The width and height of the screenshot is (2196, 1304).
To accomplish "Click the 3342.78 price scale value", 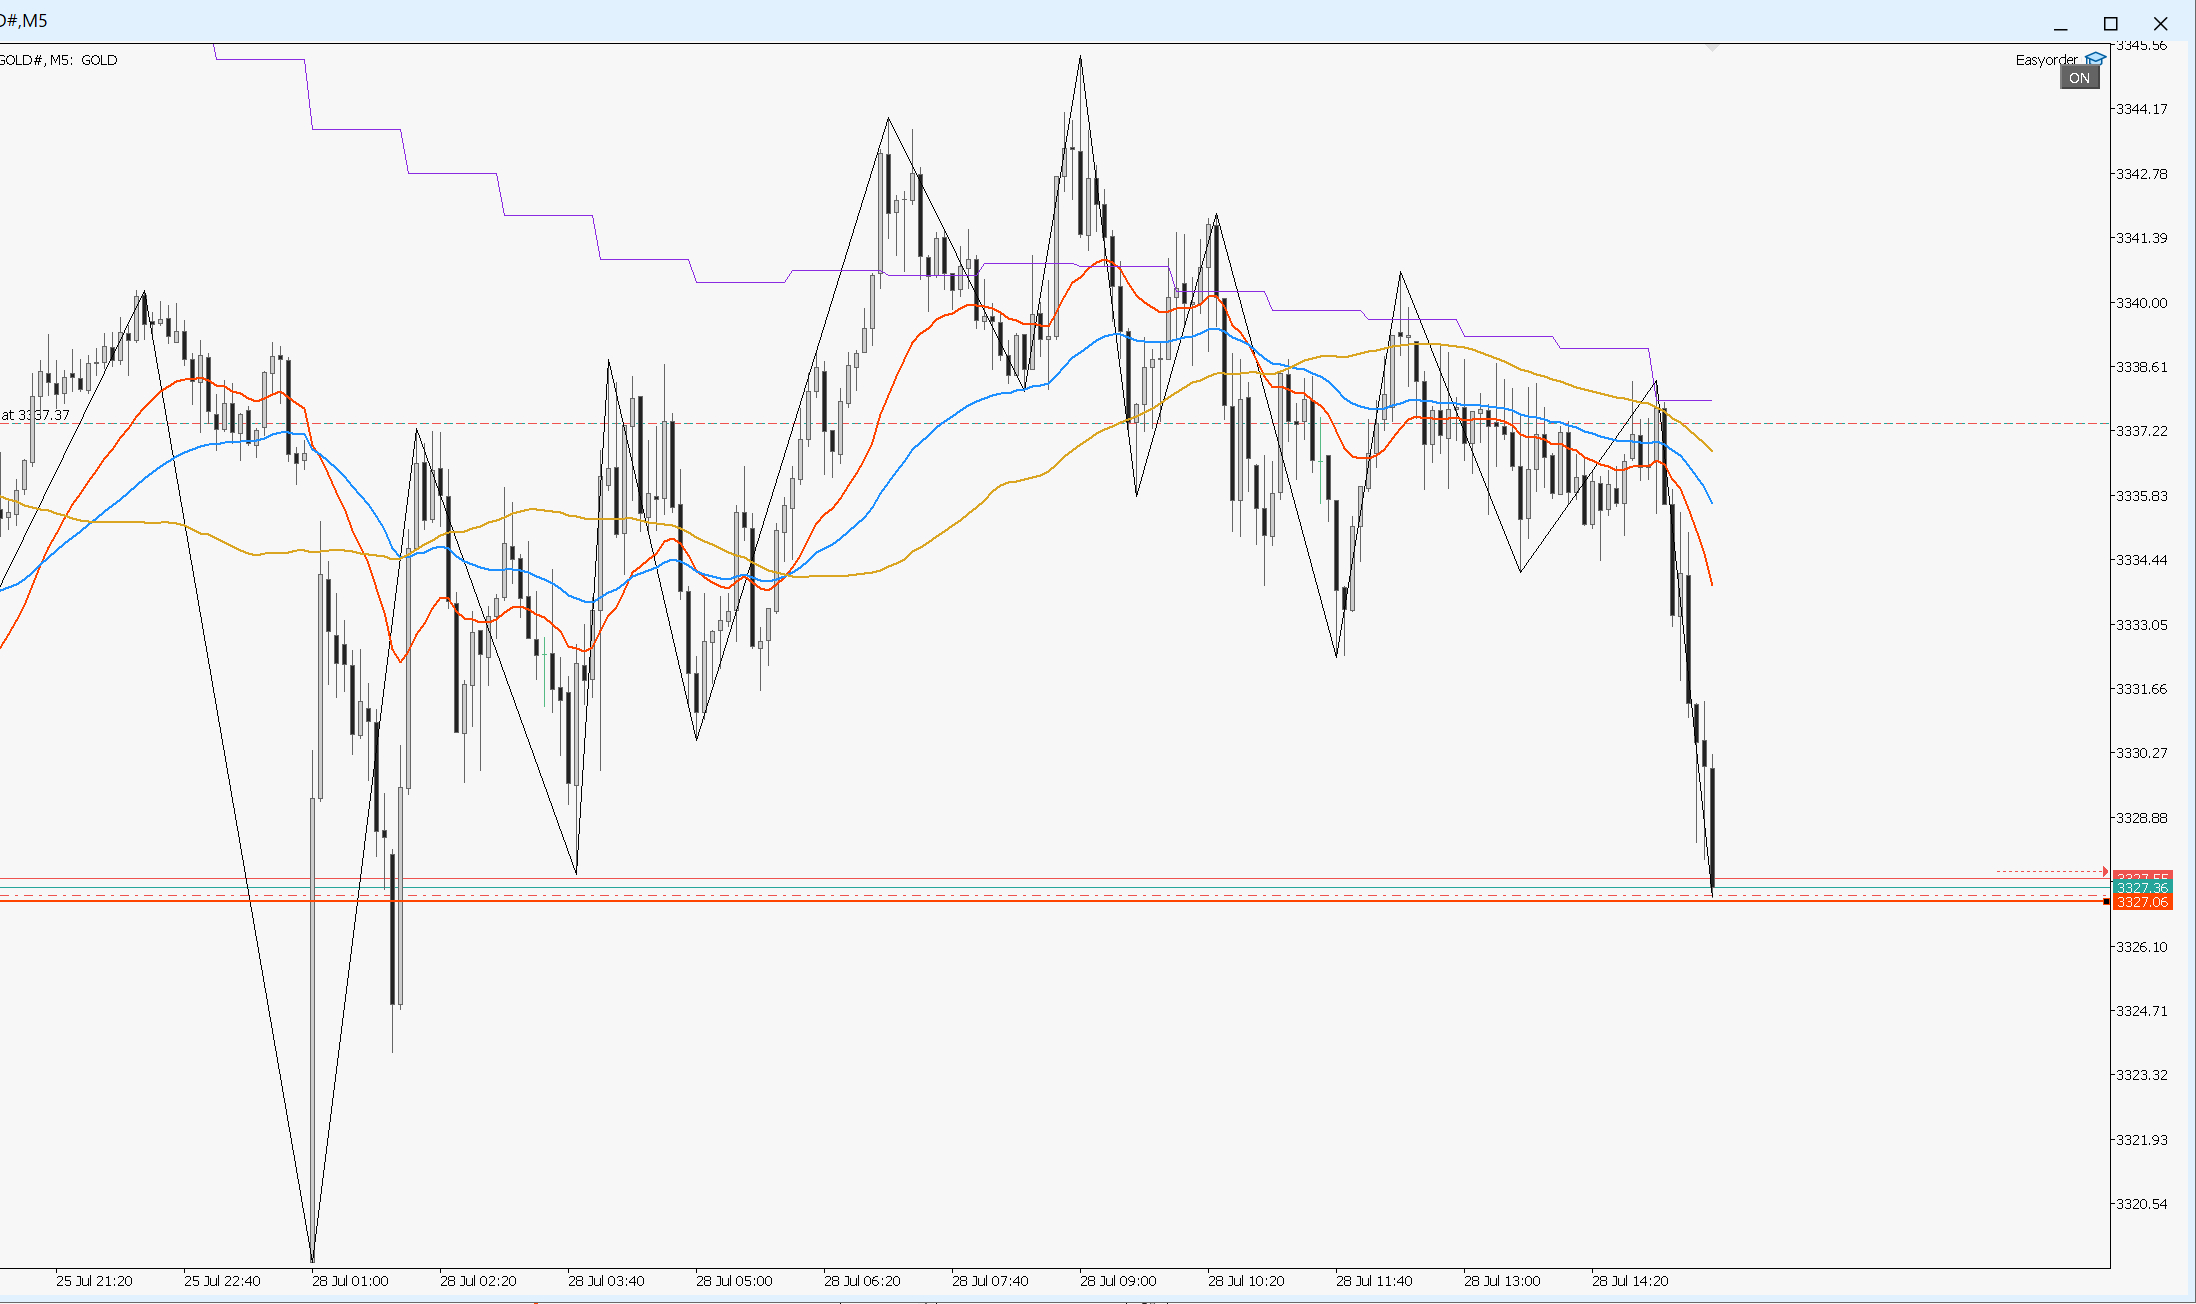I will point(2141,174).
